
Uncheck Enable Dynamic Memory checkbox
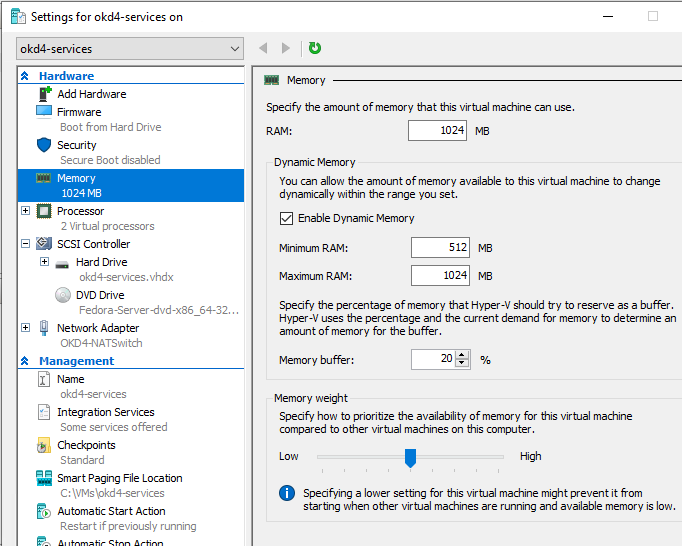286,218
